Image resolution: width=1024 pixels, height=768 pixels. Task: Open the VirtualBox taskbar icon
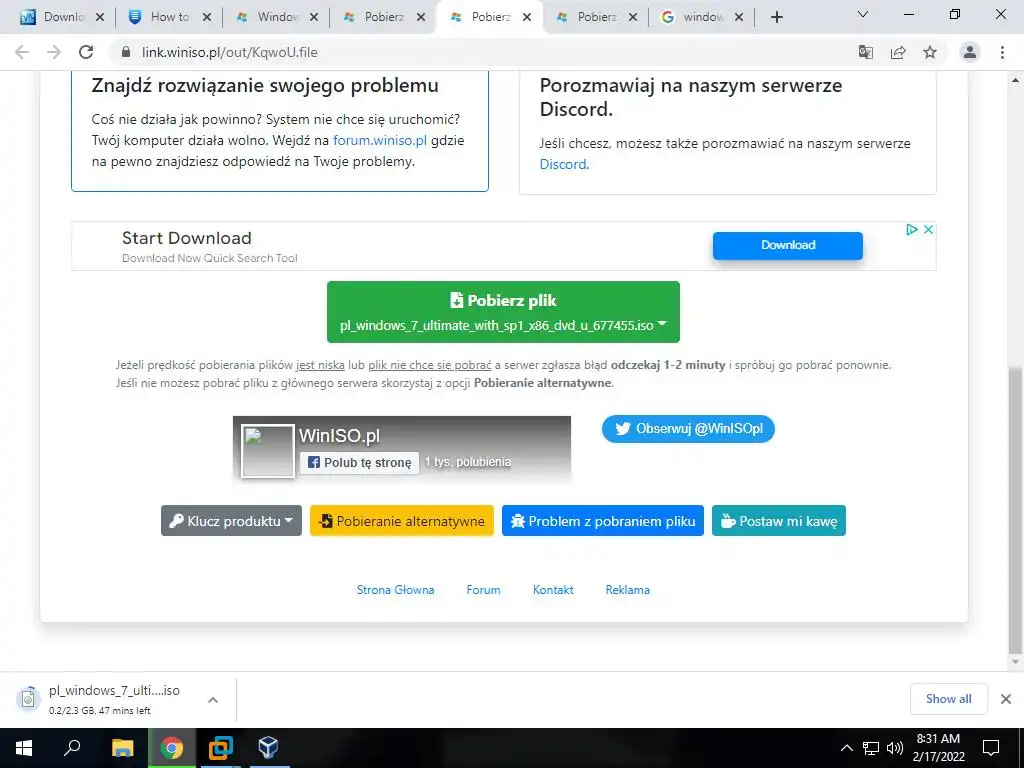tap(268, 748)
